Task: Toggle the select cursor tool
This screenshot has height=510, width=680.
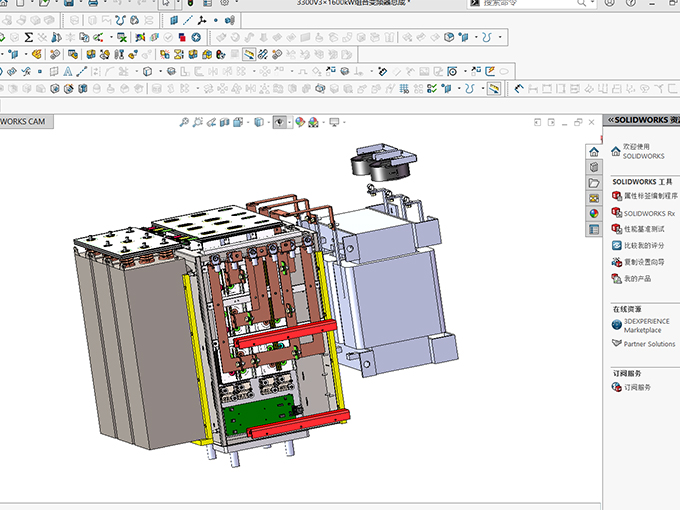Action: tap(166, 3)
